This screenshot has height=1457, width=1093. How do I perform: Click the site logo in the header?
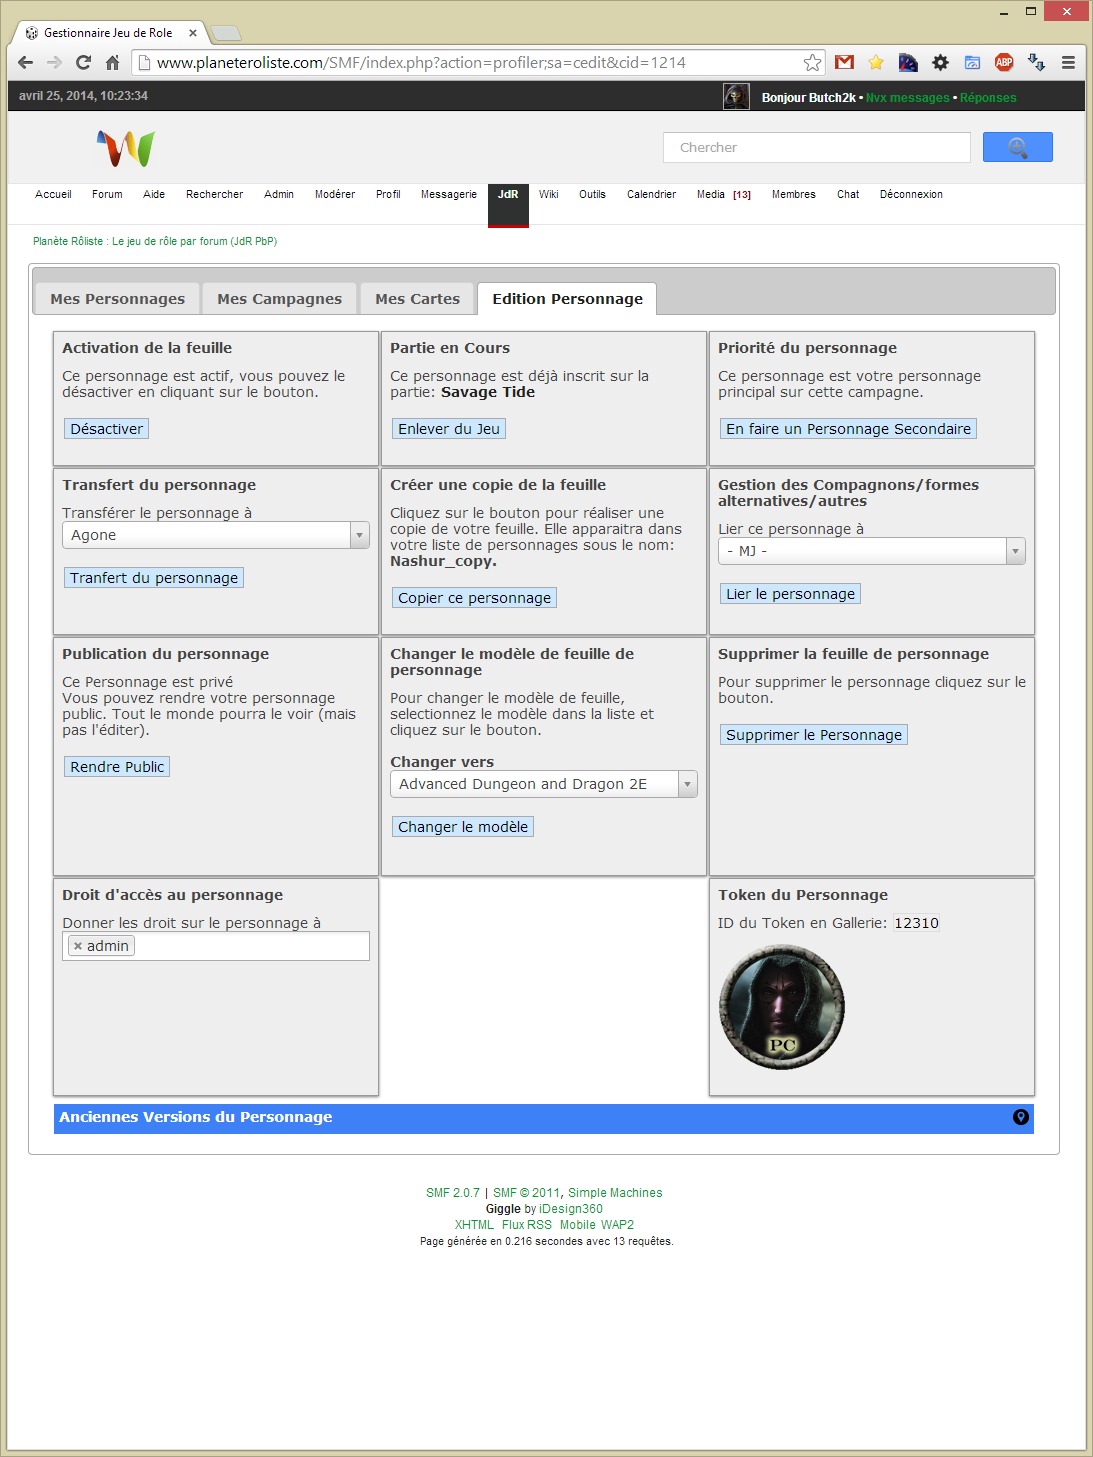click(125, 148)
